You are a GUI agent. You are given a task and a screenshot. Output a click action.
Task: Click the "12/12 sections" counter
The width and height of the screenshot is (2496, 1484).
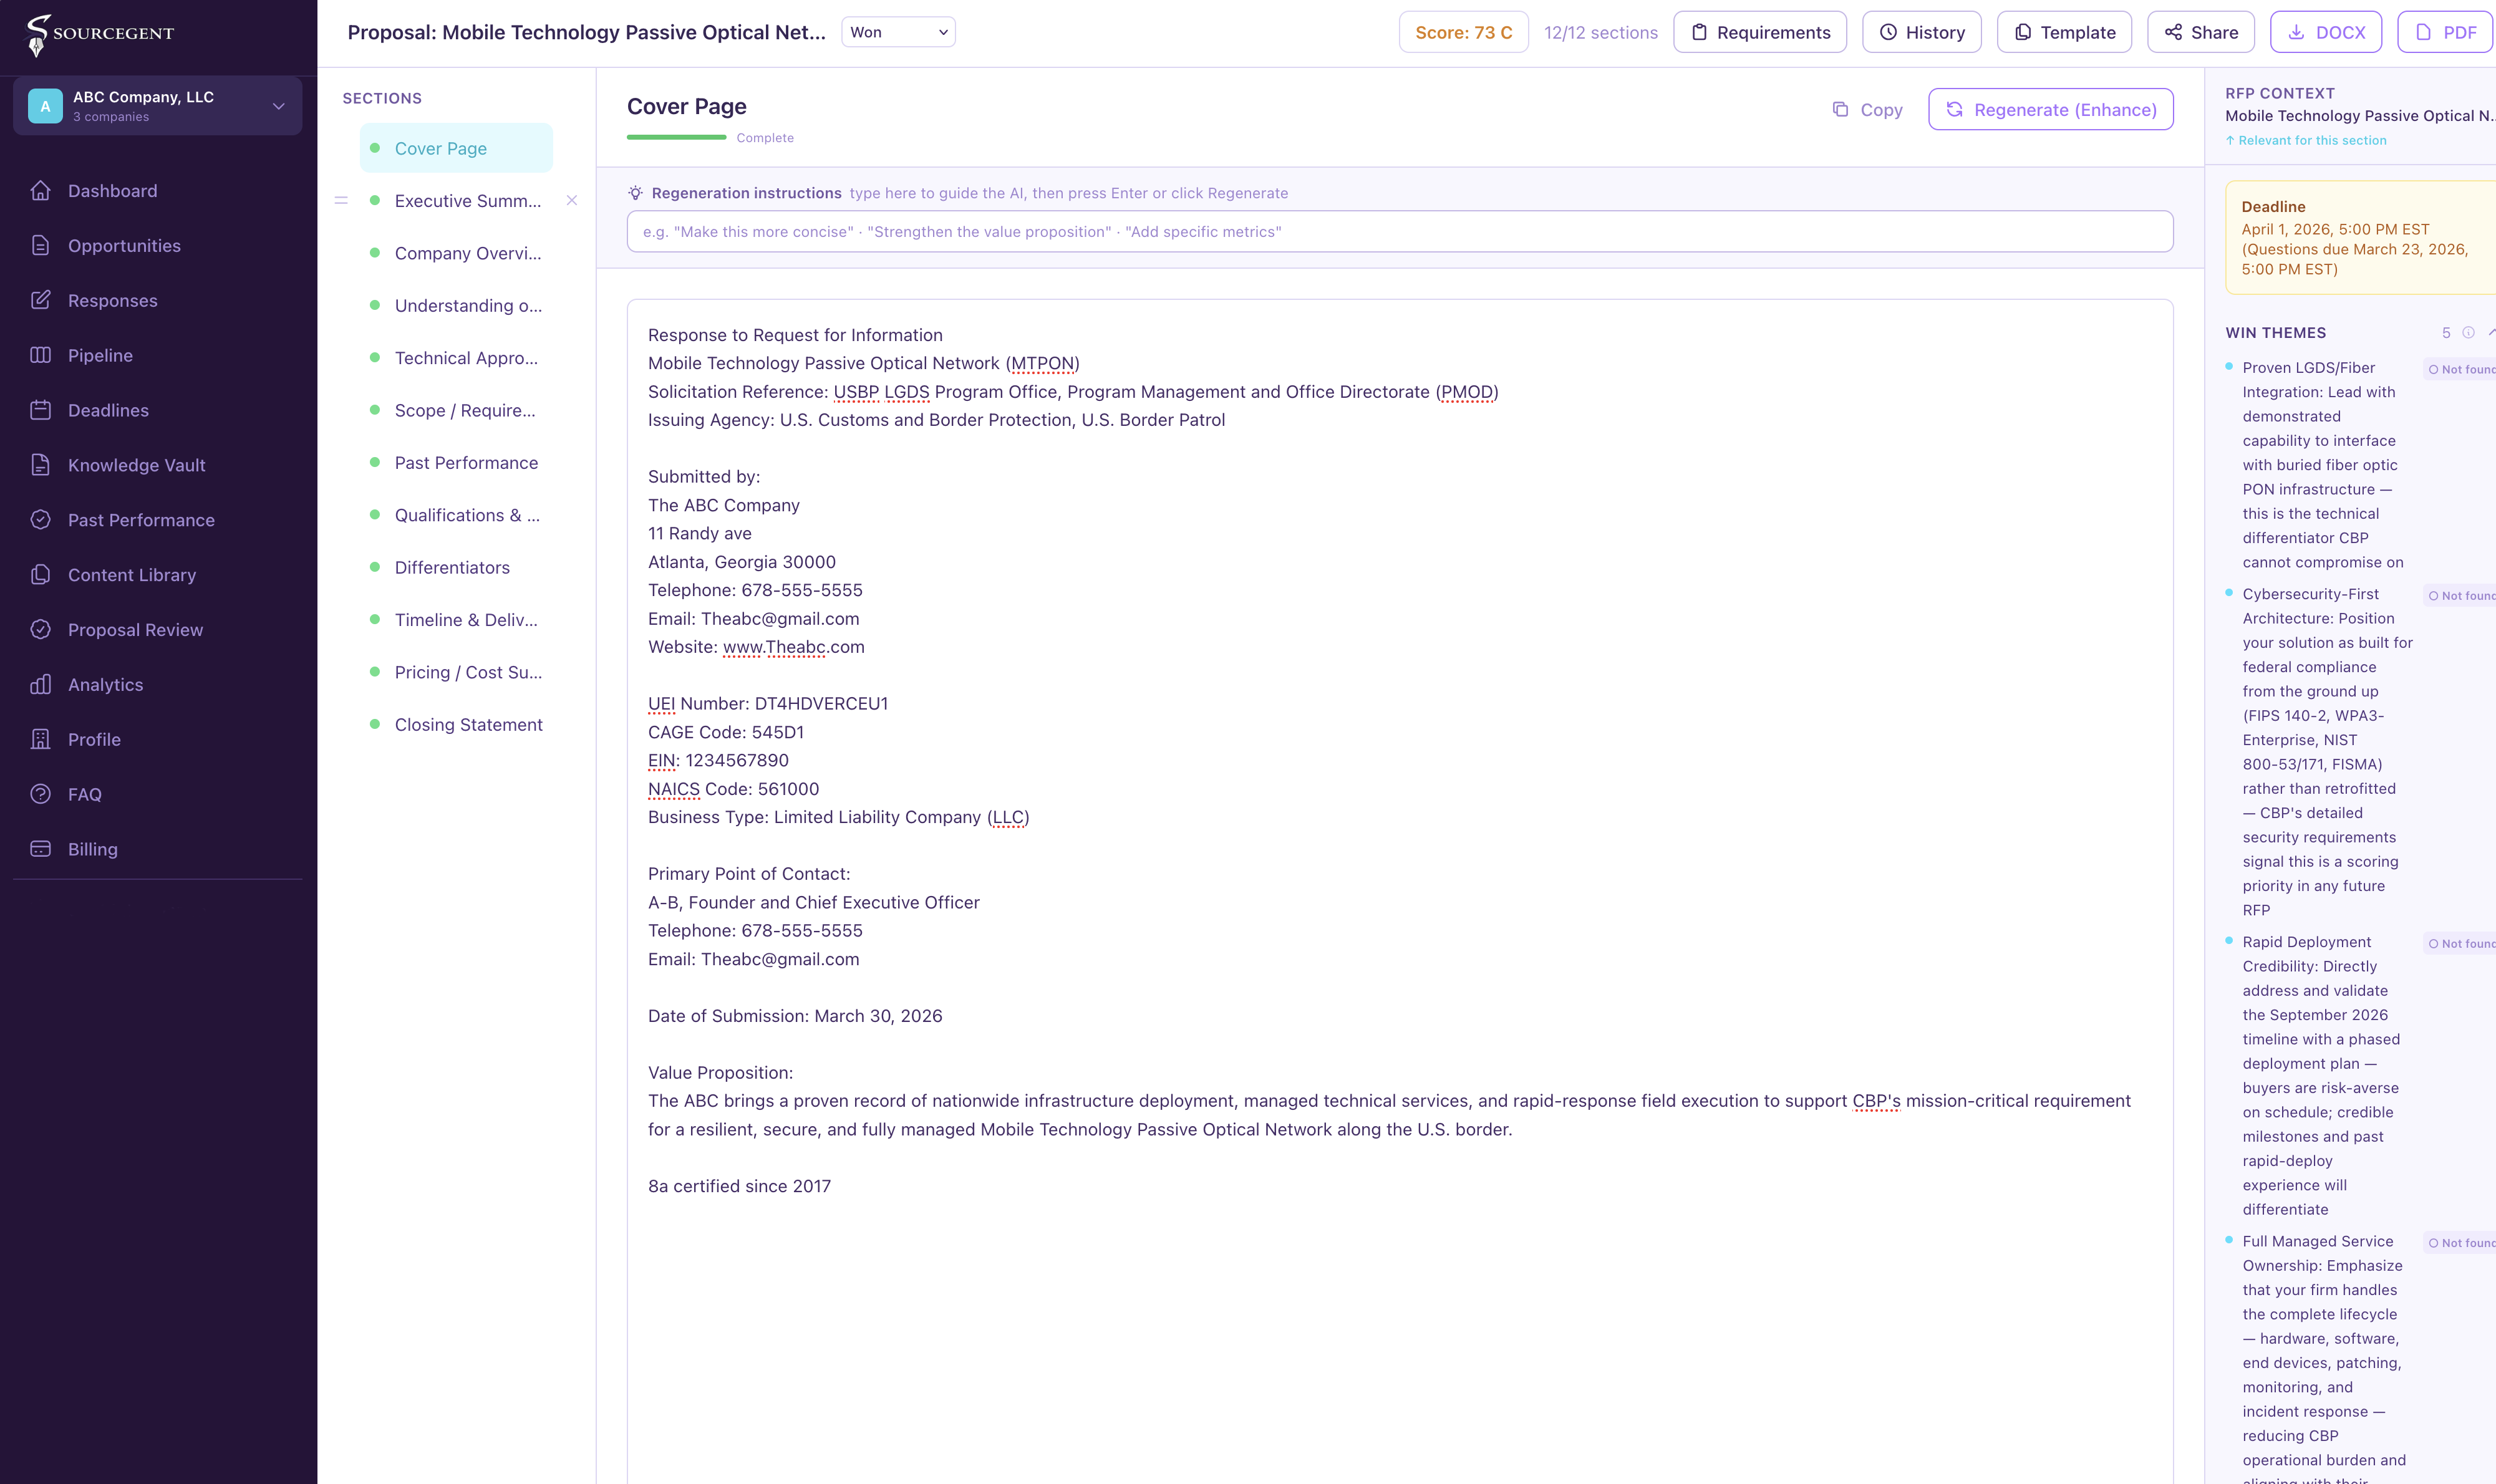(x=1601, y=32)
